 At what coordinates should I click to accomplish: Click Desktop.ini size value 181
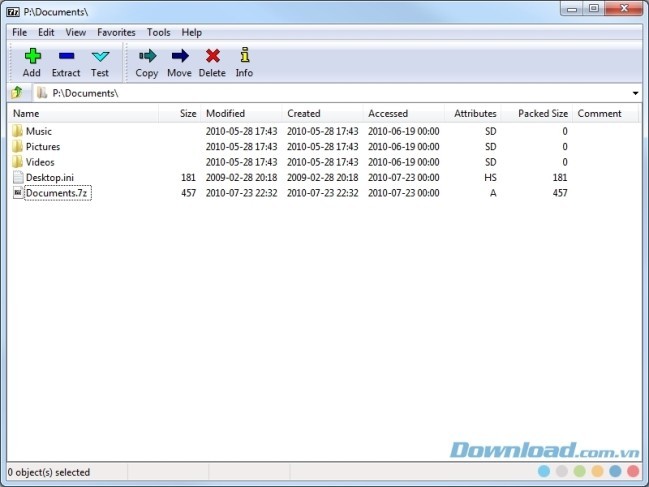coord(188,178)
